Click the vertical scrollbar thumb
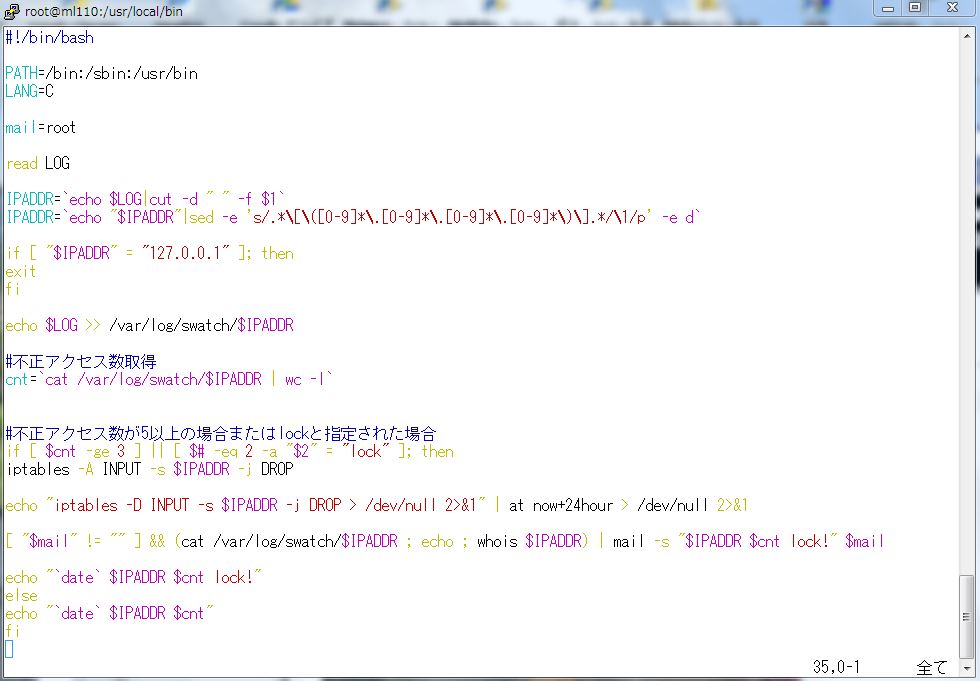 click(x=966, y=617)
